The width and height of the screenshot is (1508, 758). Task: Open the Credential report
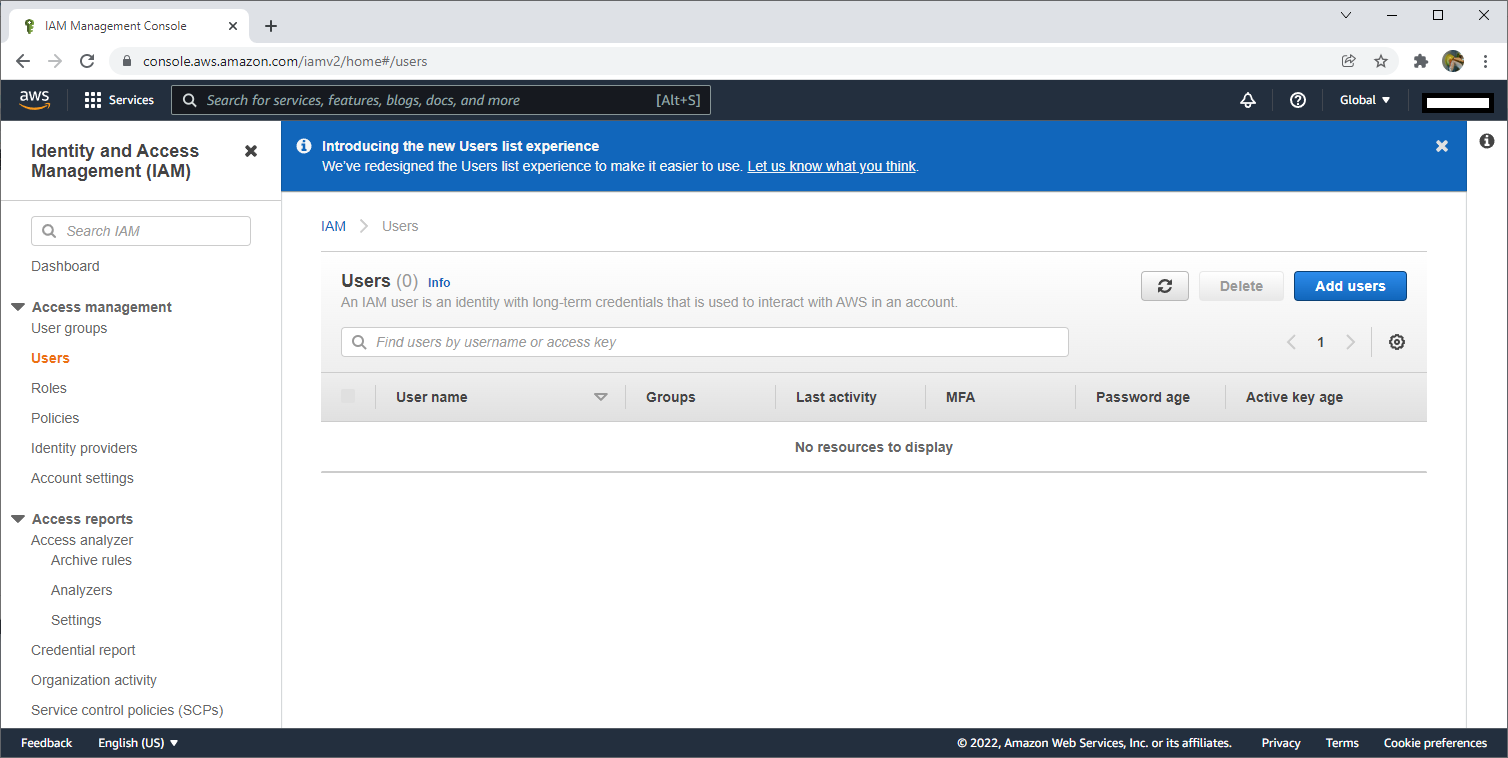(x=83, y=650)
